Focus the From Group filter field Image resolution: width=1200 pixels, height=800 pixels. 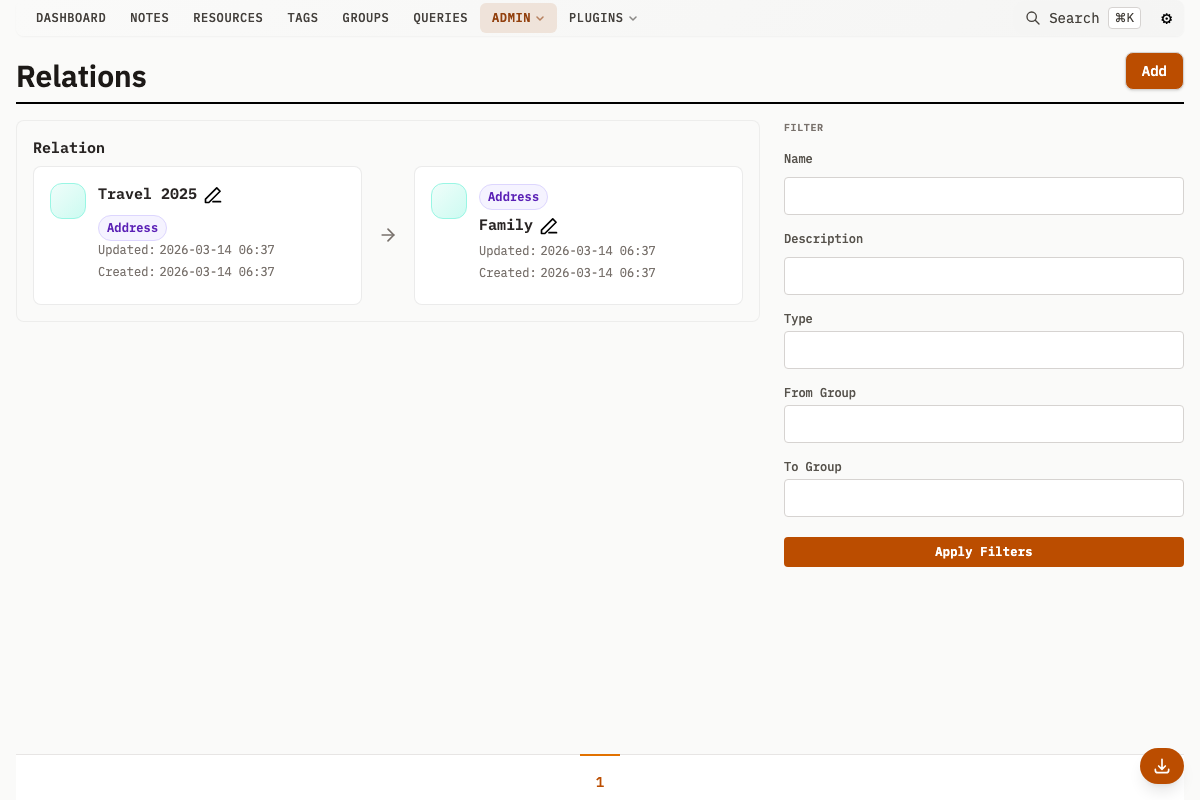tap(983, 424)
